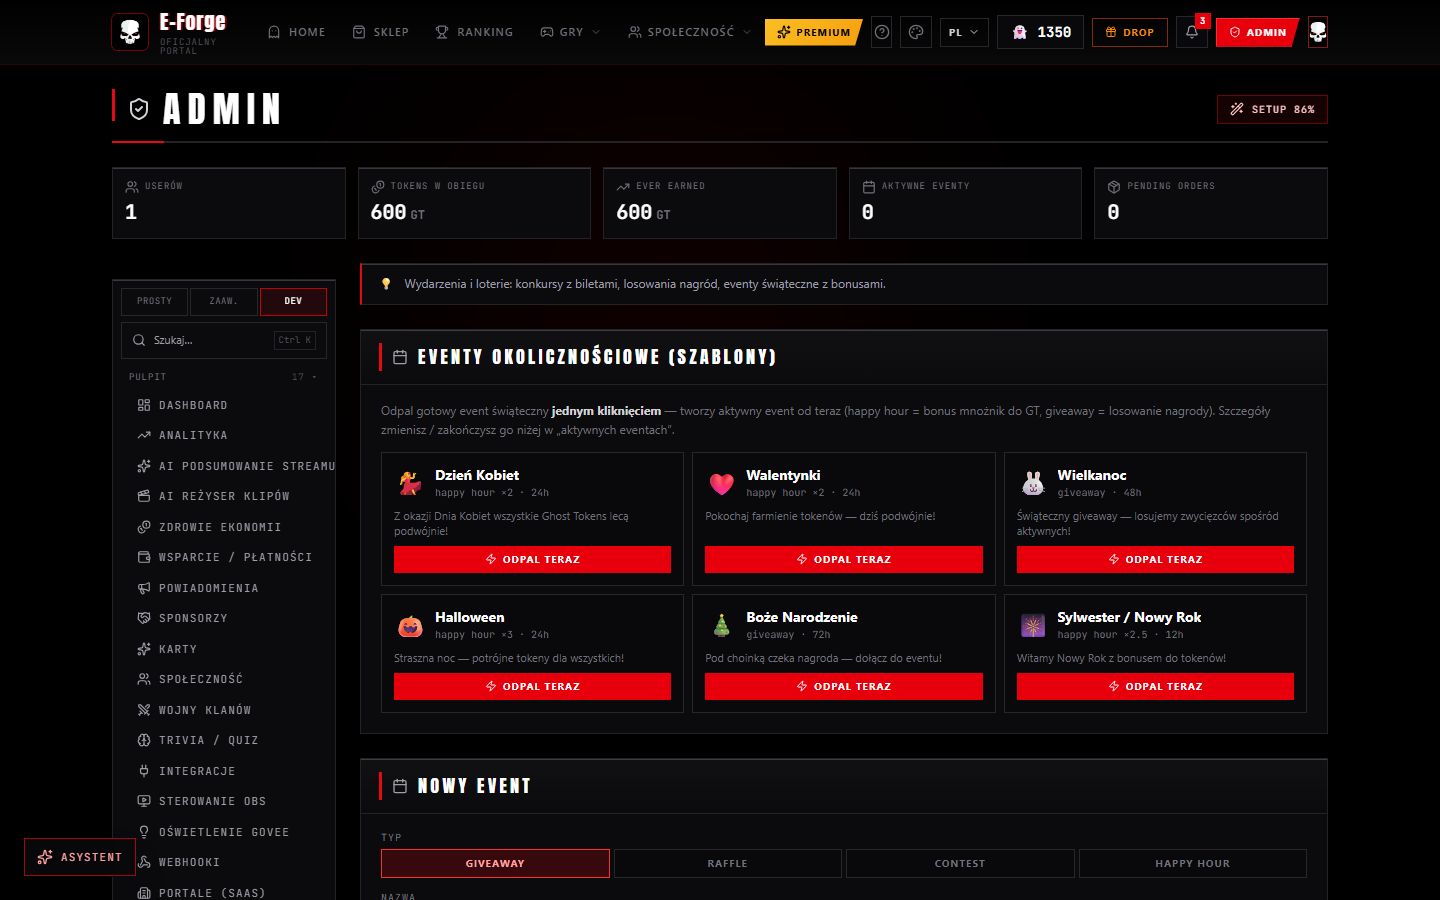Viewport: 1440px width, 900px height.
Task: Open Sterowanie OBS in the sidebar
Action: pos(212,801)
